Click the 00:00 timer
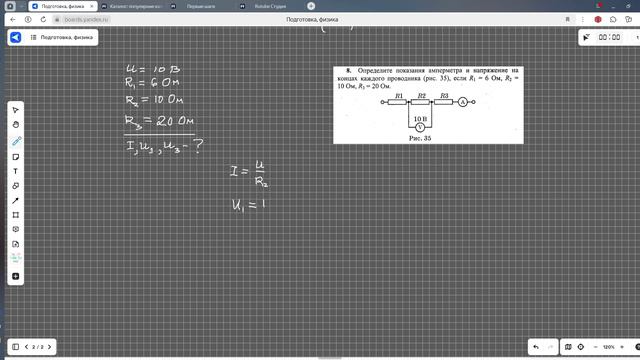The image size is (640, 360). click(609, 37)
